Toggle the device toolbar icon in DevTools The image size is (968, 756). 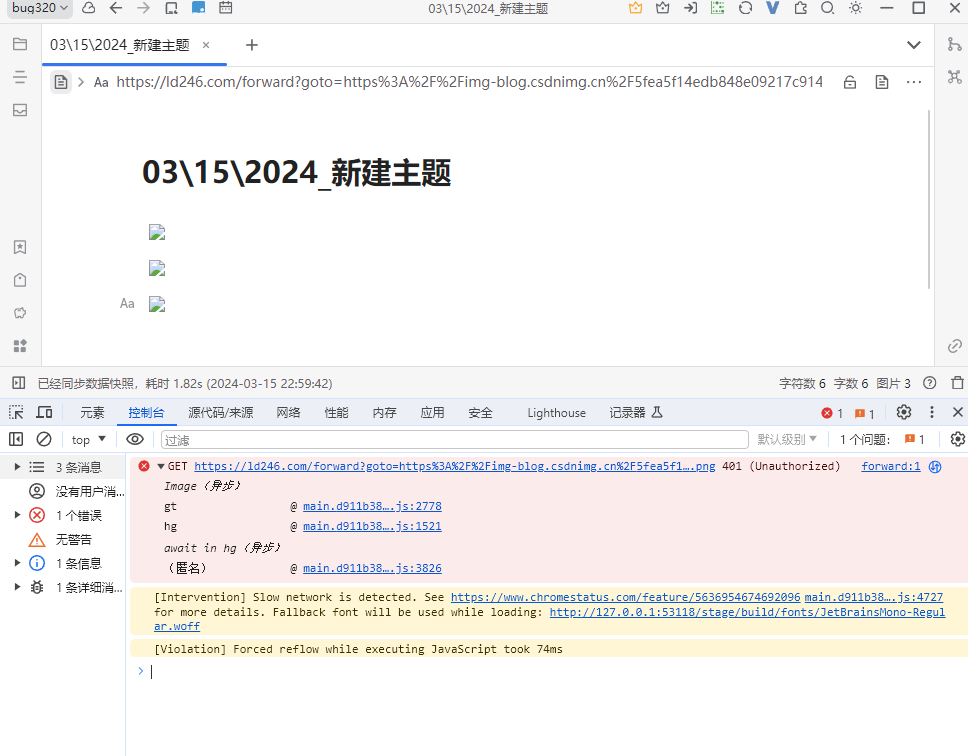[x=44, y=412]
